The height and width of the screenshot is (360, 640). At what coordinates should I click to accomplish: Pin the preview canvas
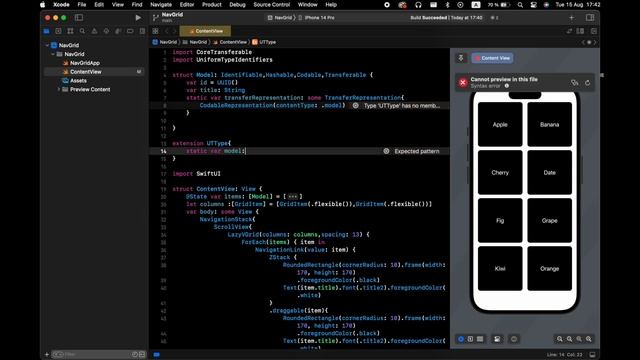point(461,58)
